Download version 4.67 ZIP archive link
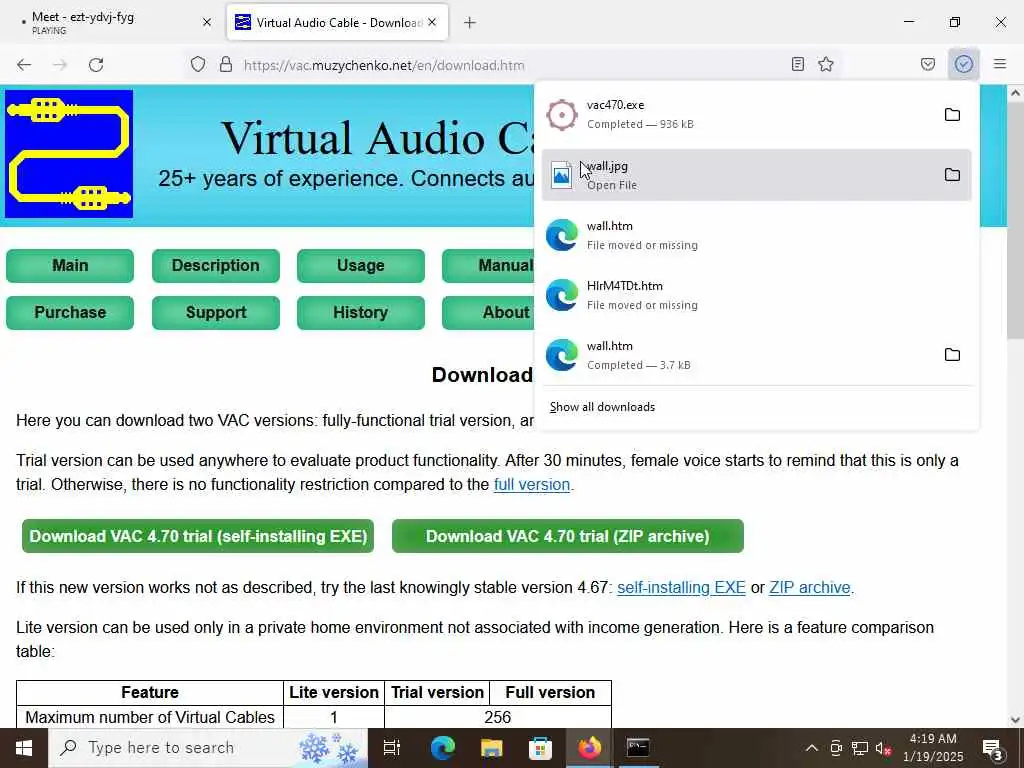Image resolution: width=1024 pixels, height=768 pixels. click(x=810, y=588)
